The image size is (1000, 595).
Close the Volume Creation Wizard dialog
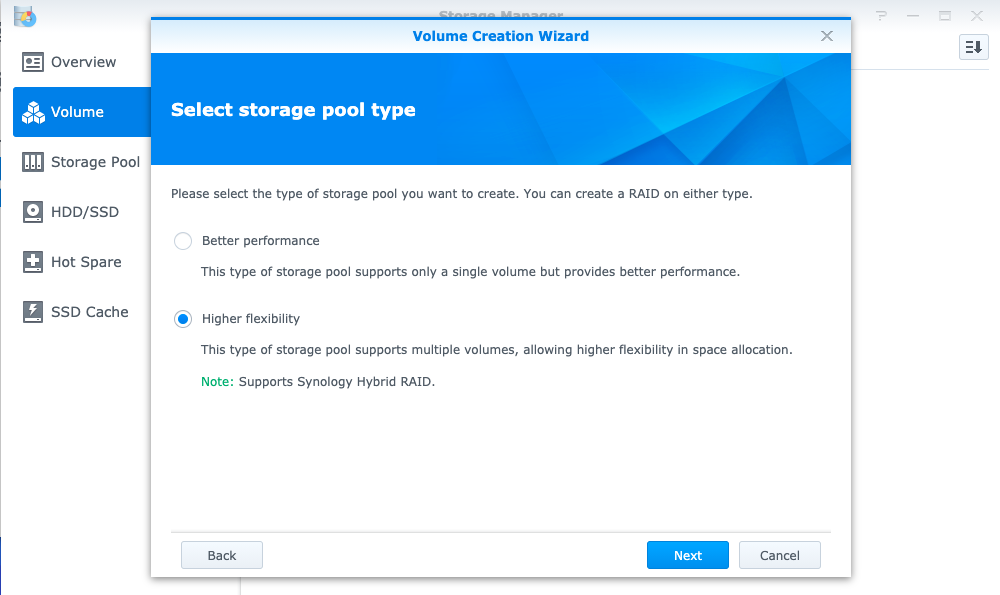point(827,36)
